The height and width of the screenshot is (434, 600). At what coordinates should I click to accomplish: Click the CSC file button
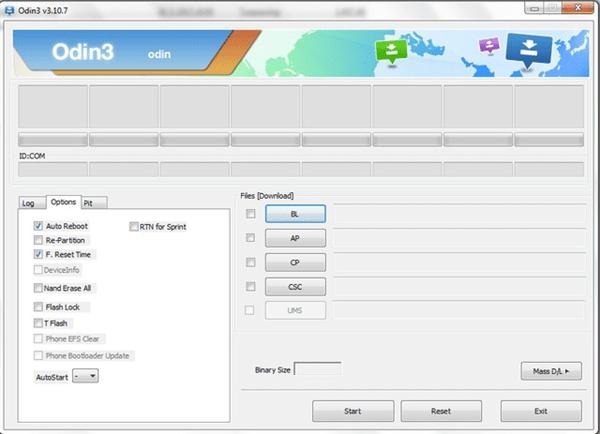[x=295, y=286]
